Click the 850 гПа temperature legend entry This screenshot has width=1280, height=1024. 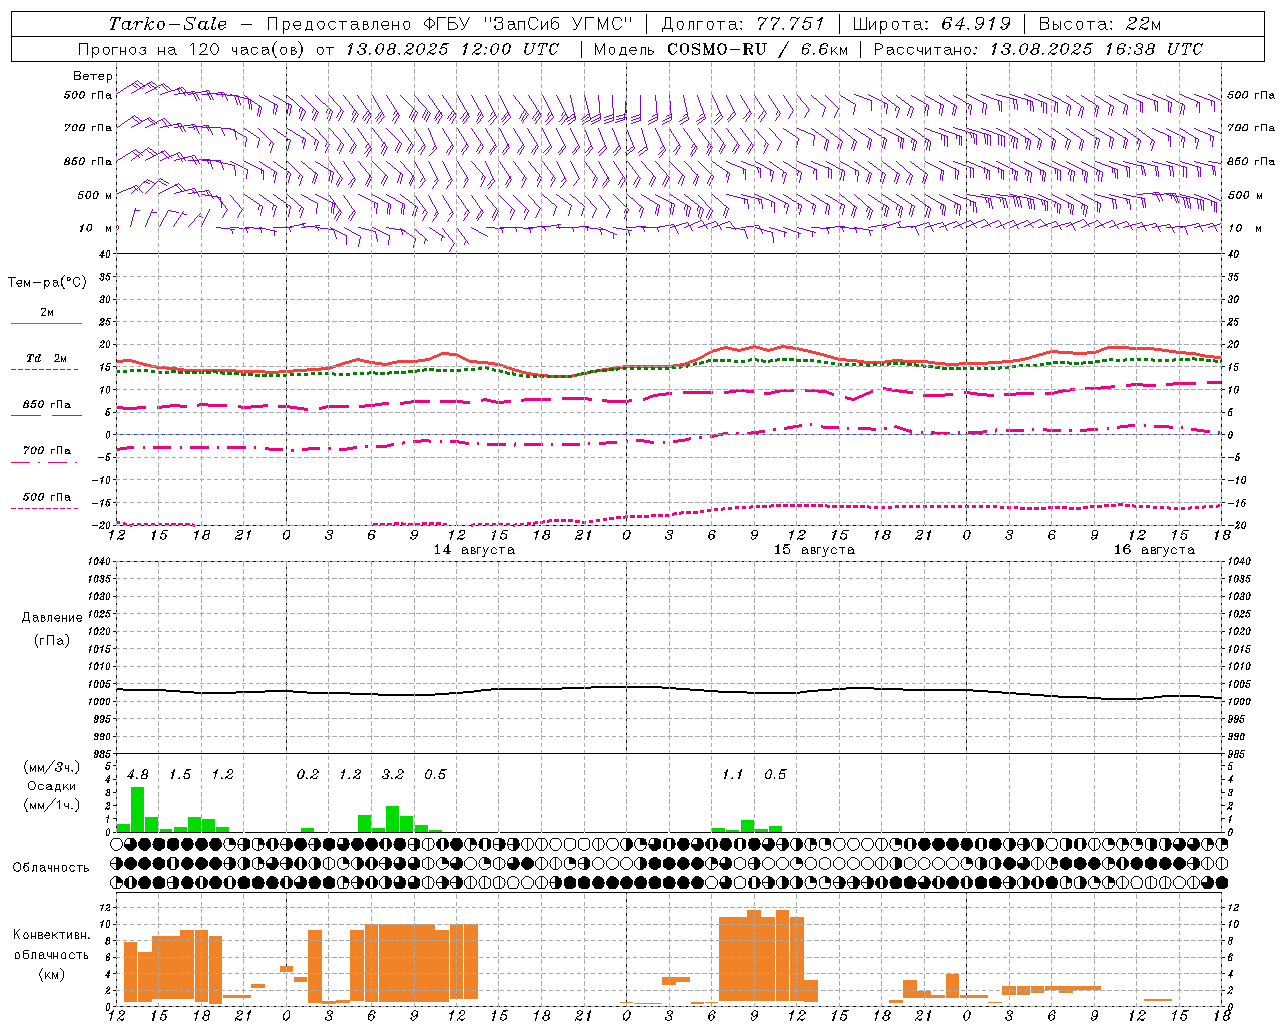pyautogui.click(x=46, y=405)
